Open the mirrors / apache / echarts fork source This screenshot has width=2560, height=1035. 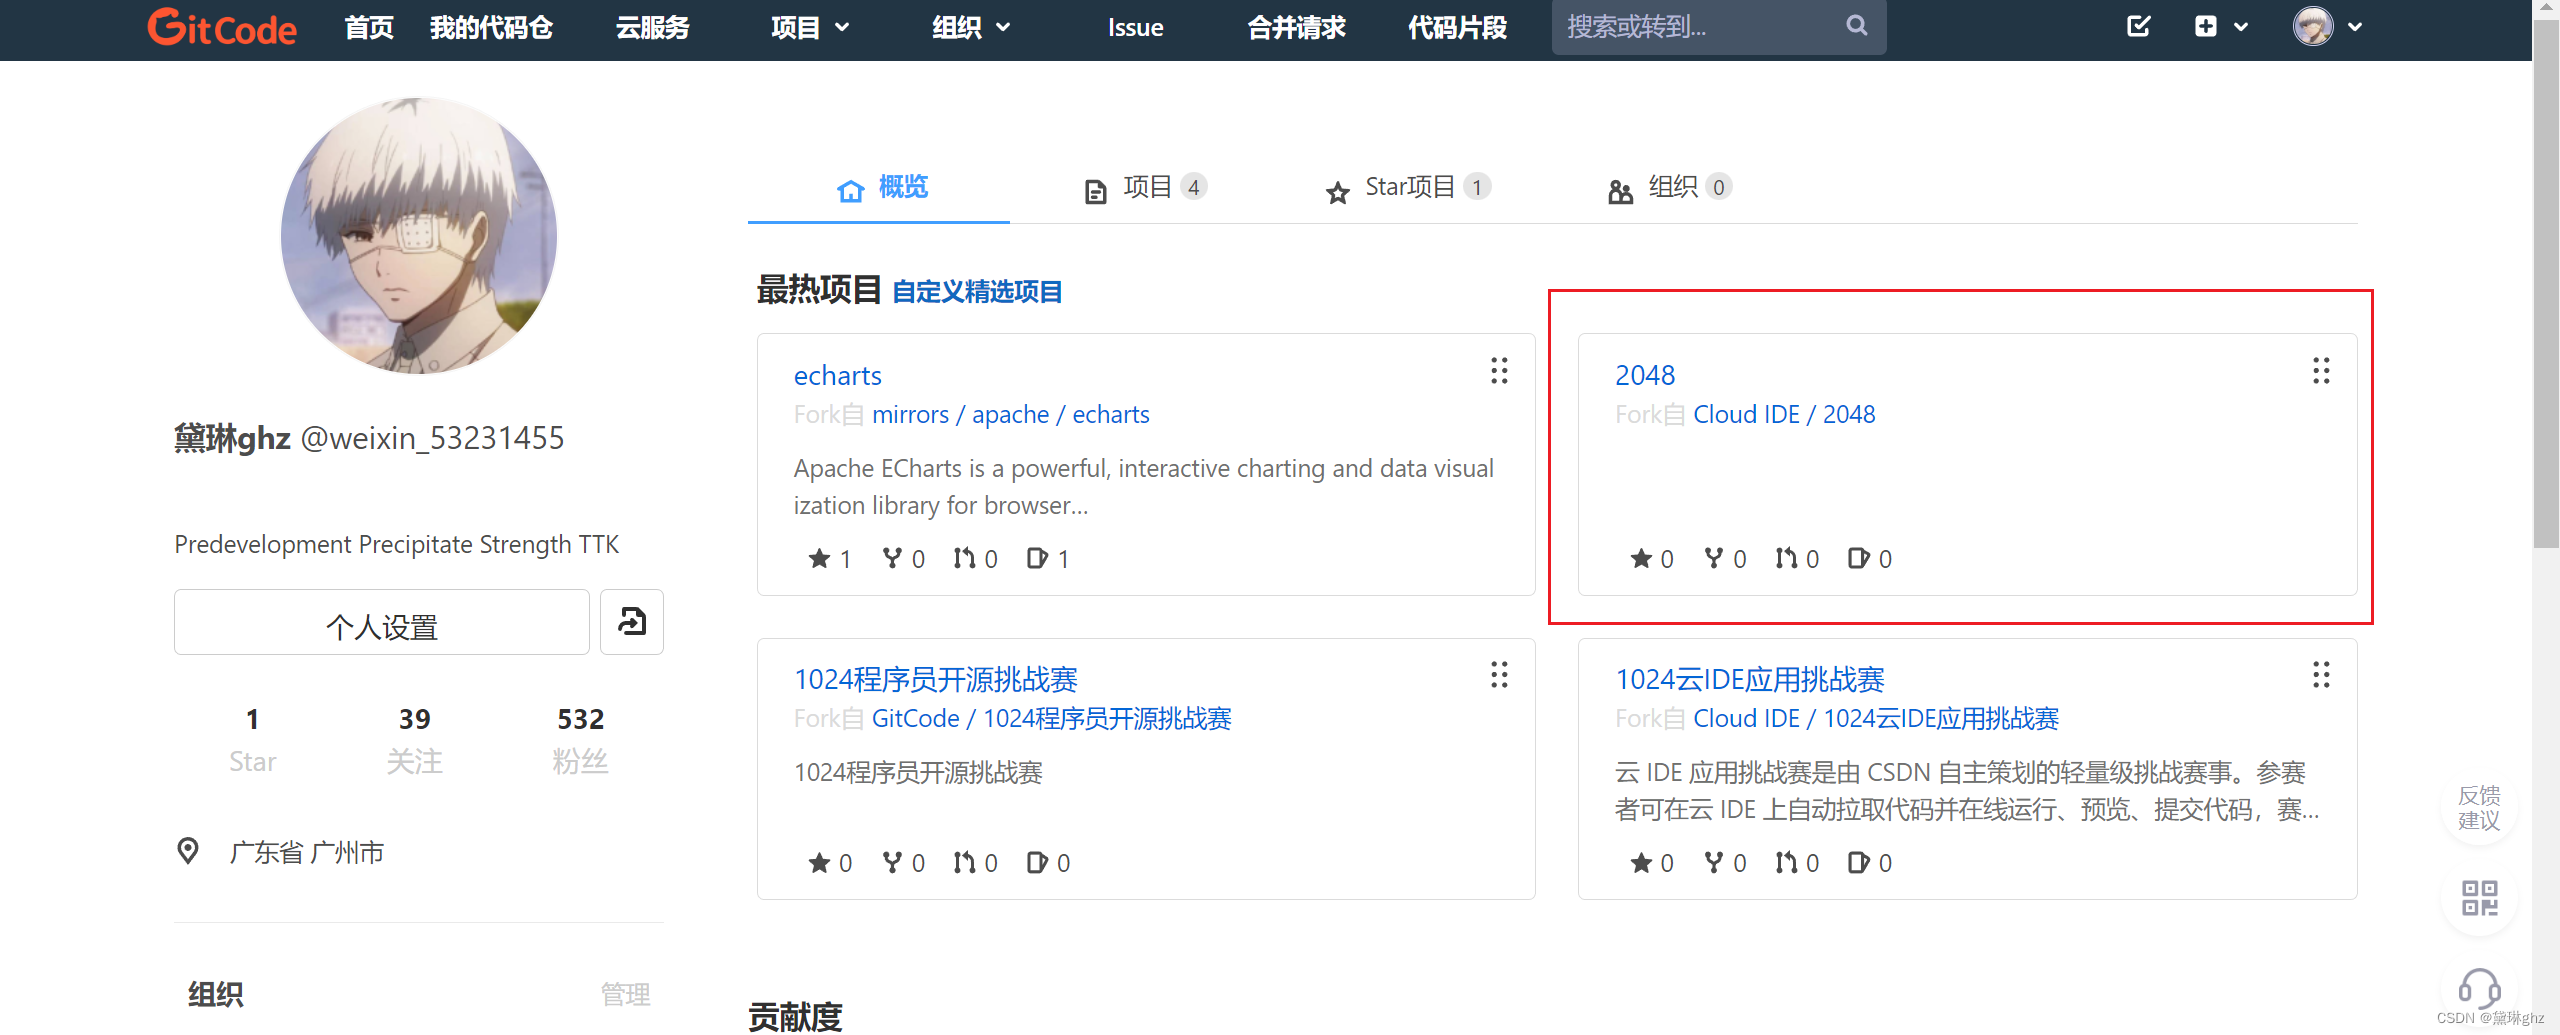pos(1010,415)
